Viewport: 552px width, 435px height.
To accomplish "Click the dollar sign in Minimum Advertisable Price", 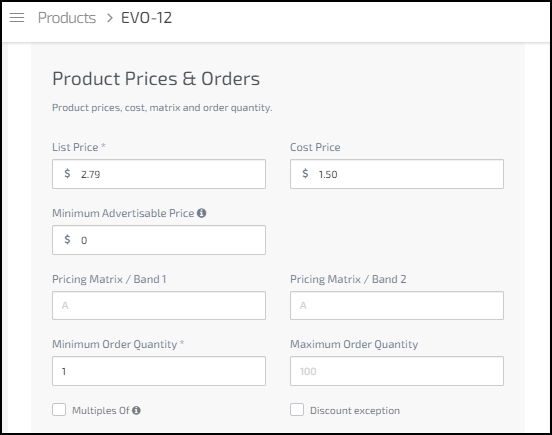I will pos(67,239).
